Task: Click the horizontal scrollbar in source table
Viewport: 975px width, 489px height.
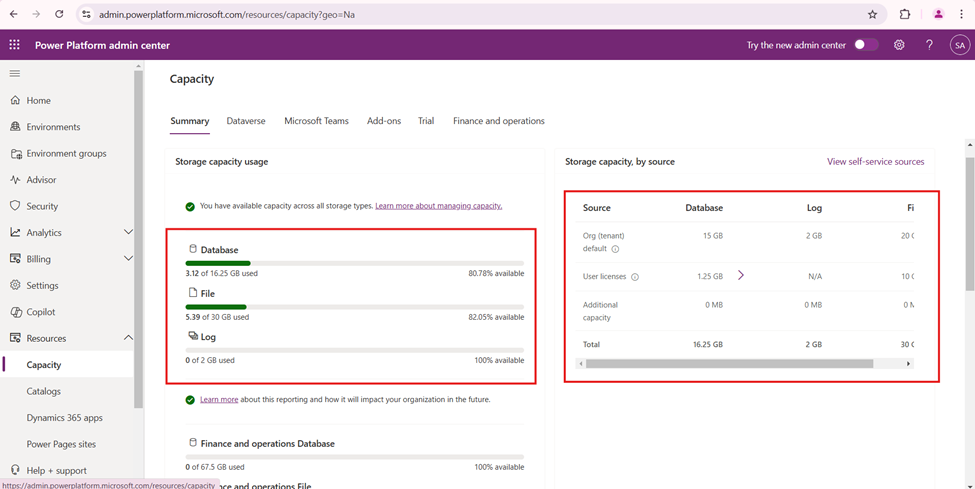Action: point(729,364)
